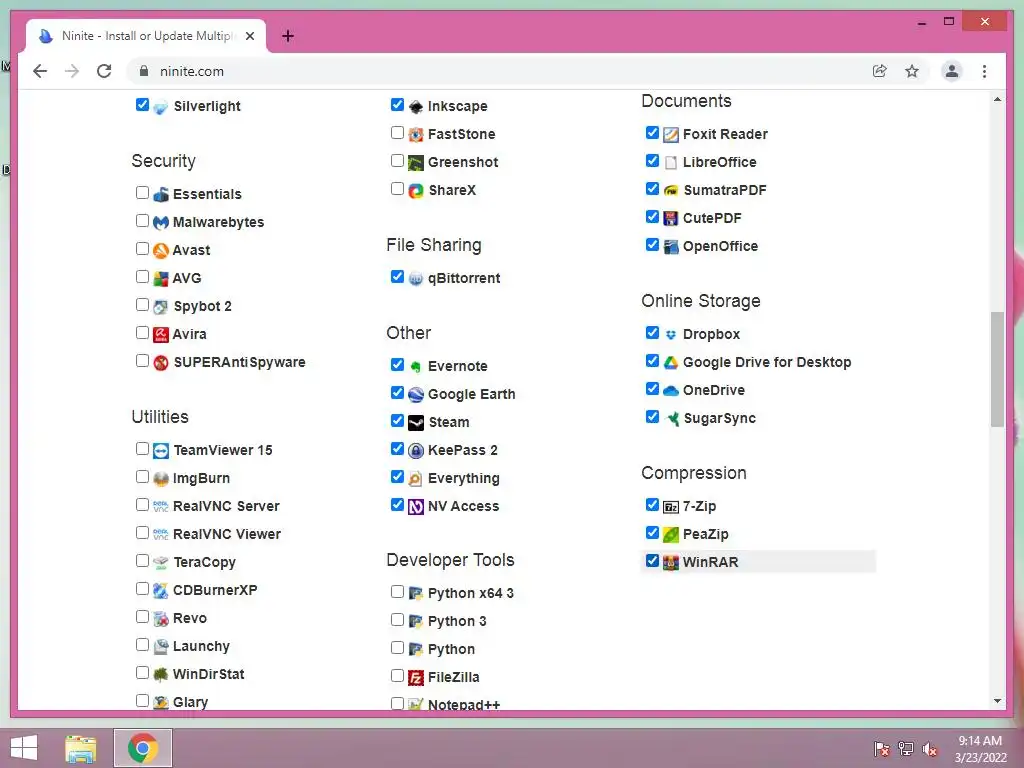The width and height of the screenshot is (1024, 768).
Task: Click the Chrome taskbar icon
Action: coord(142,748)
